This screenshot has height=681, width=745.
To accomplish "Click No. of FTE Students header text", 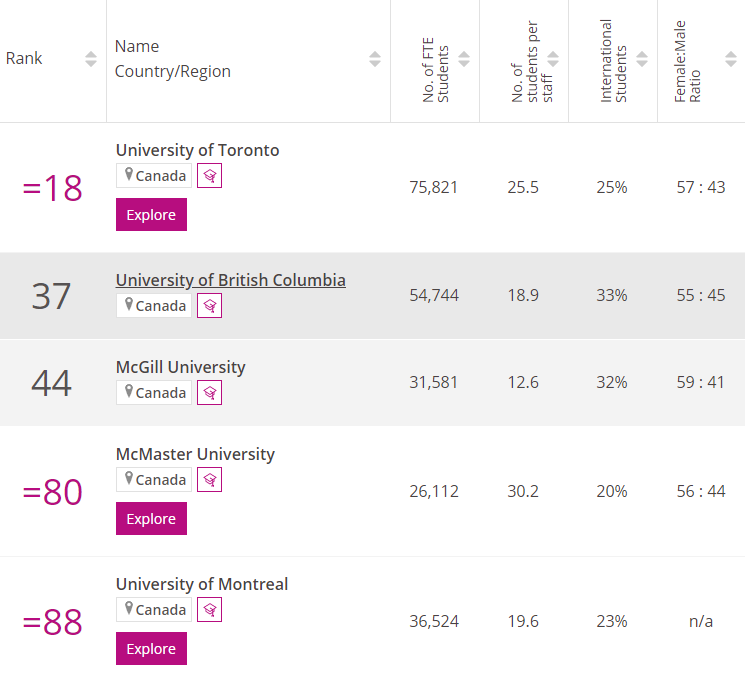I will point(435,70).
